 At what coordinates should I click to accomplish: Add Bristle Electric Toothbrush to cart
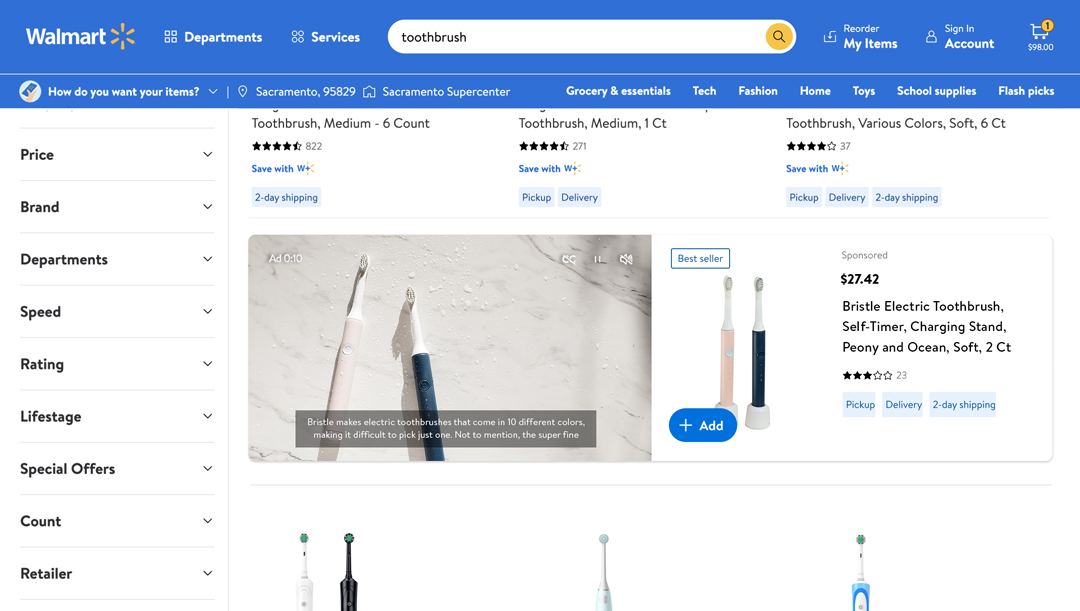pyautogui.click(x=703, y=426)
